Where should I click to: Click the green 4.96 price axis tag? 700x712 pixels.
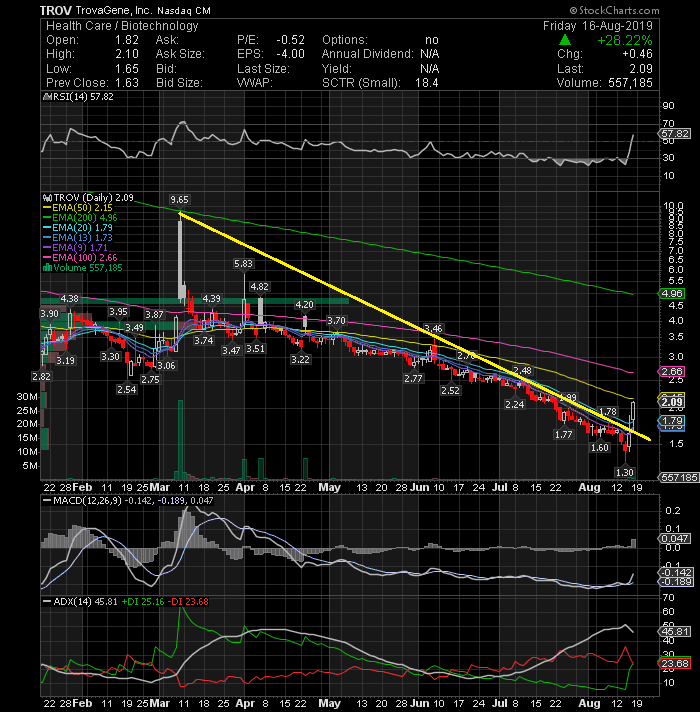point(672,293)
